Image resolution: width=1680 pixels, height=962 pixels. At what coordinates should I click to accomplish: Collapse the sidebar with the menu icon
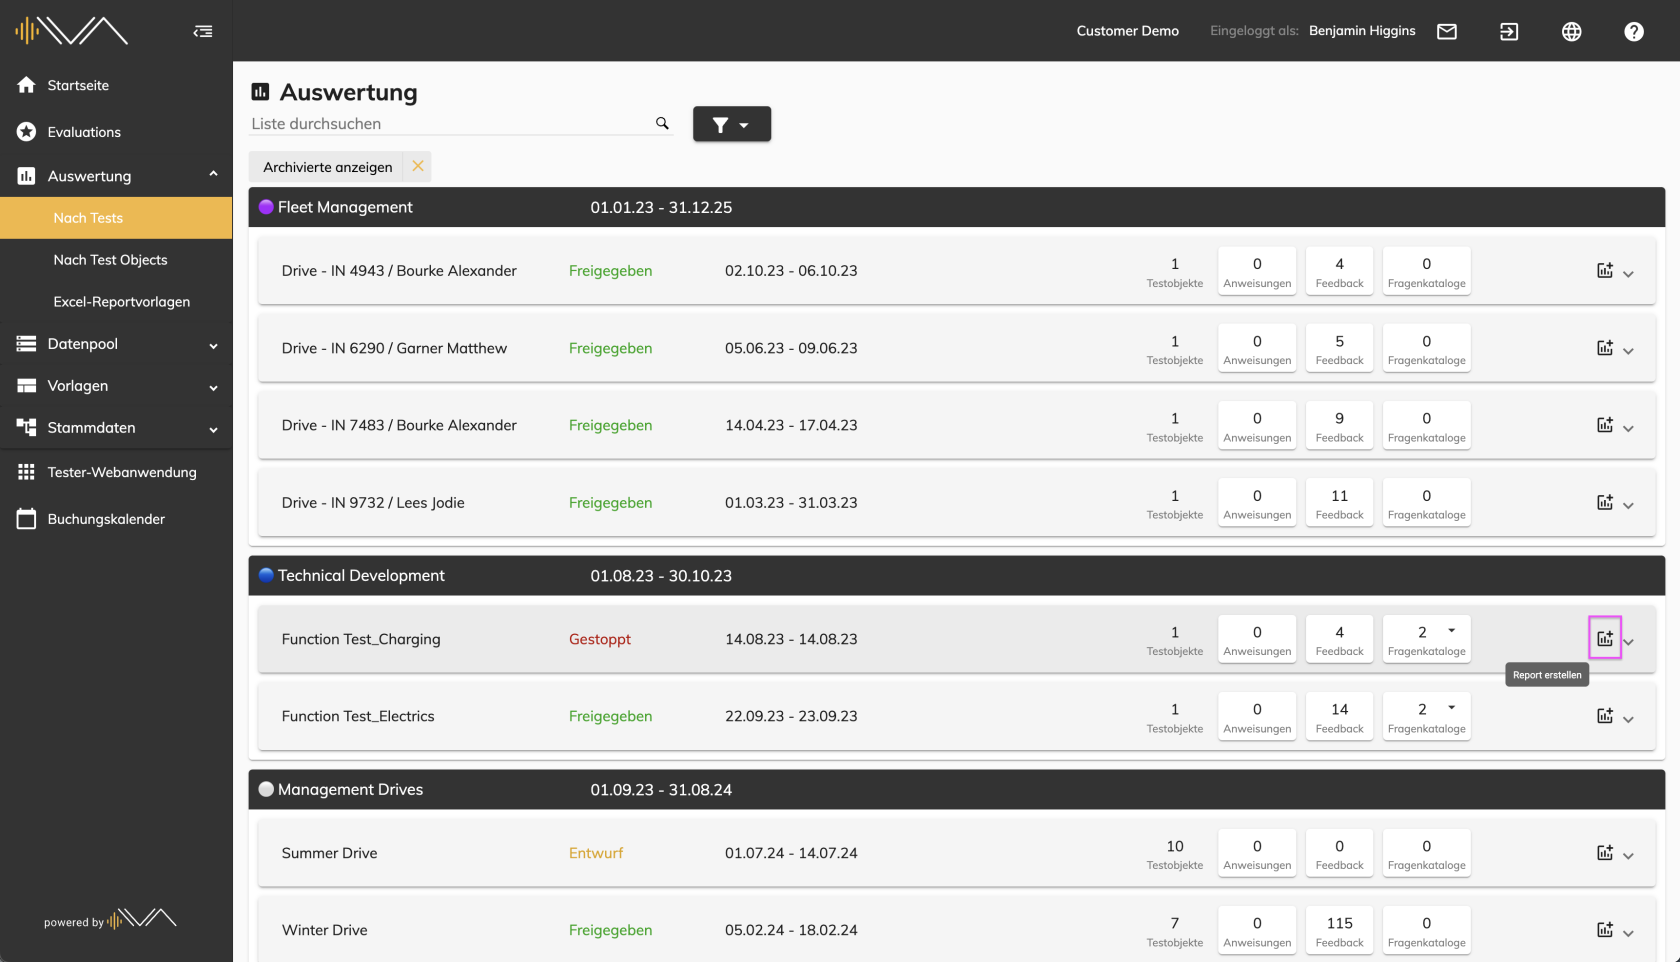pos(203,32)
